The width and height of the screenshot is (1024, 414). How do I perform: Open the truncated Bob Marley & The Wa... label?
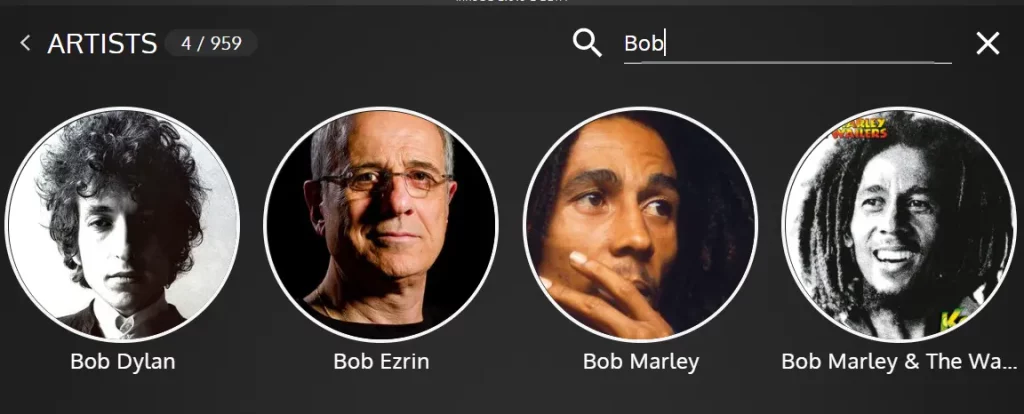[899, 361]
